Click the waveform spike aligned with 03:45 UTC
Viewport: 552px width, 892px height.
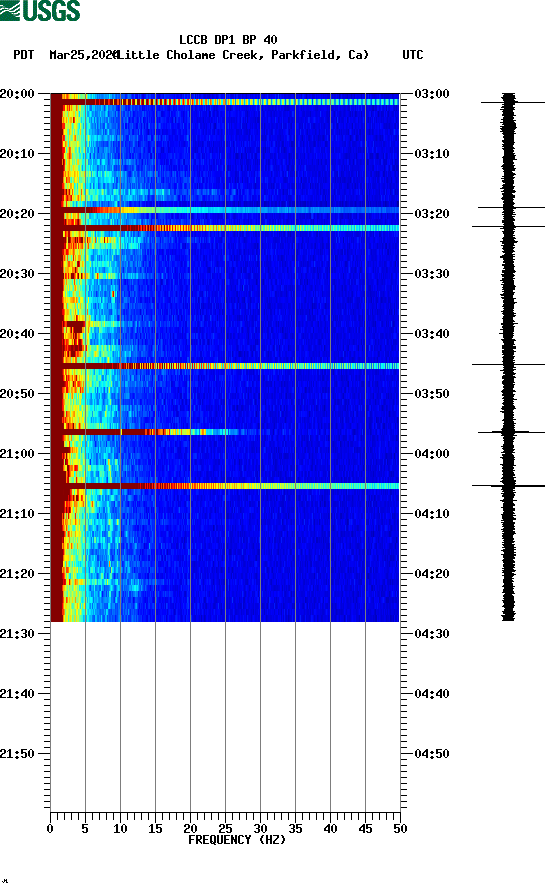[508, 364]
